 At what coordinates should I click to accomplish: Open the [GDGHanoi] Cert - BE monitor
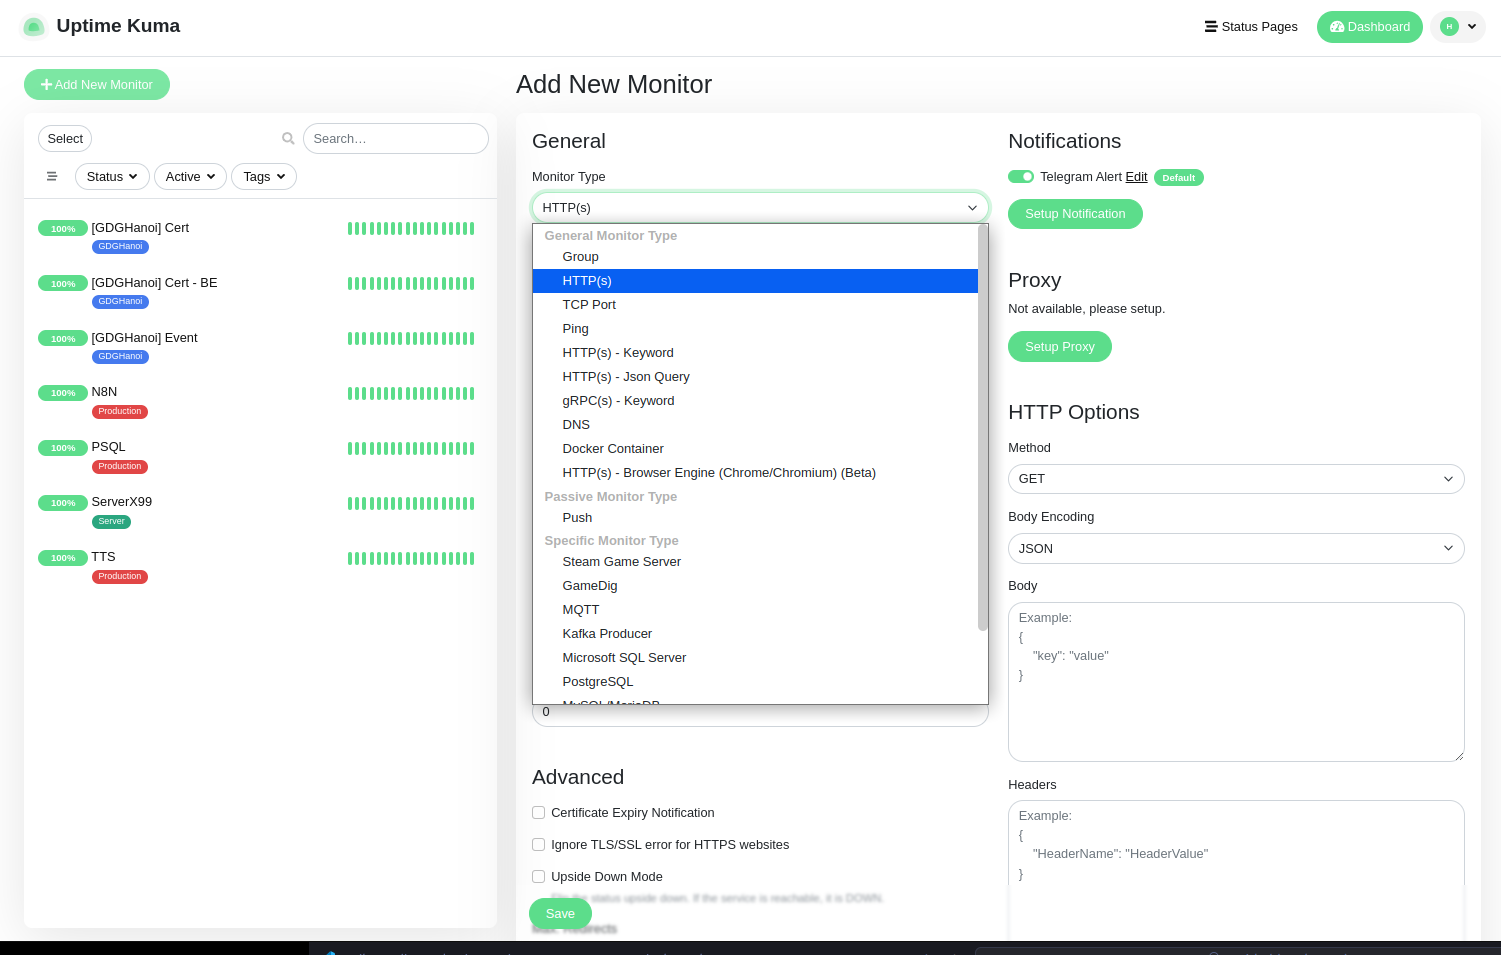[154, 283]
